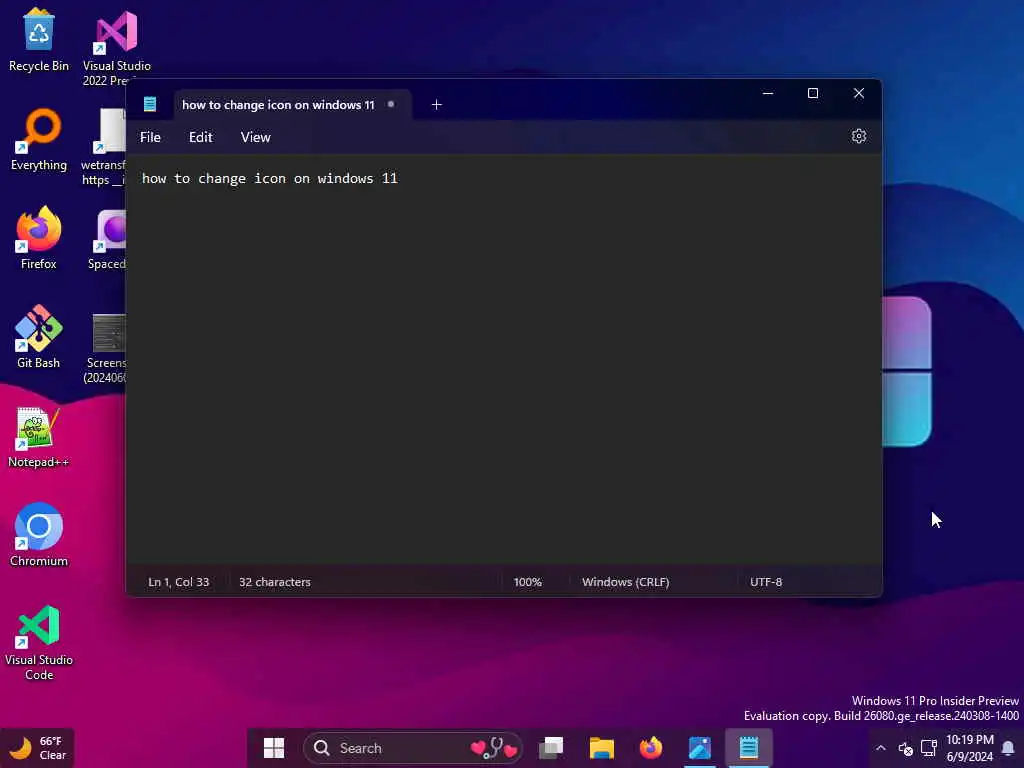Click Windows (CRLF) line ending indicator
The height and width of the screenshot is (768, 1024).
(625, 582)
